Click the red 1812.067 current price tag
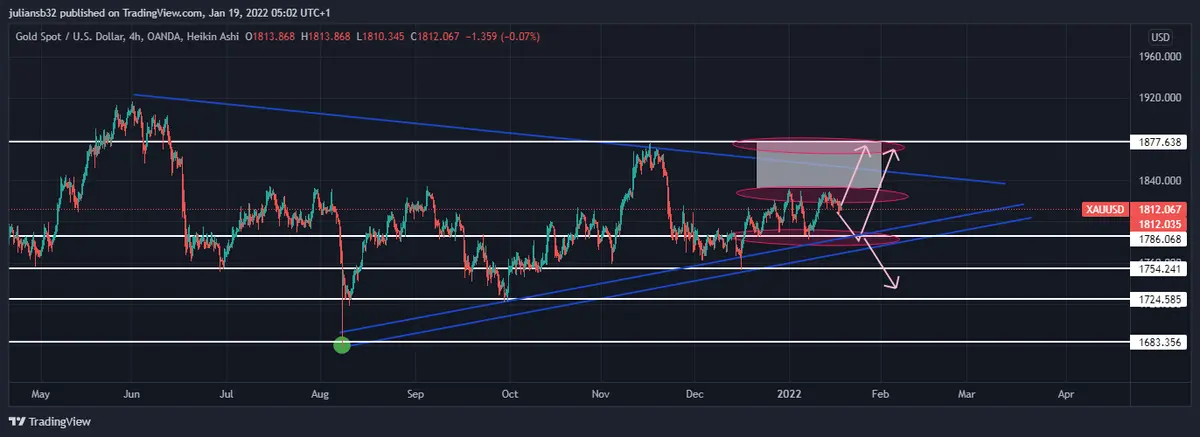 (x=1159, y=207)
